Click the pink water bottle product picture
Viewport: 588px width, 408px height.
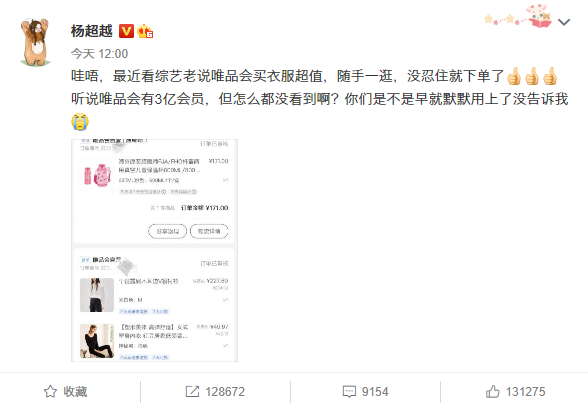(97, 176)
